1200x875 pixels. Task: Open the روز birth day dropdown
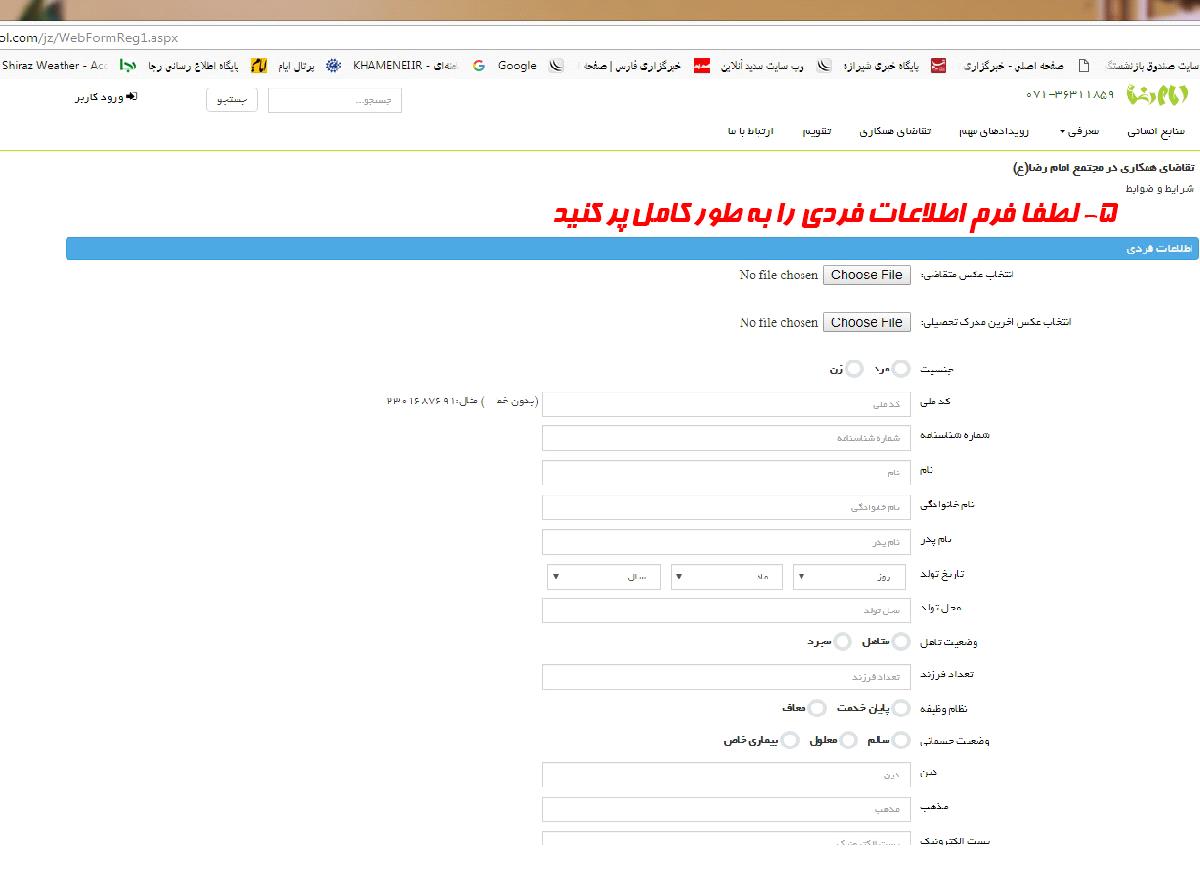[849, 577]
